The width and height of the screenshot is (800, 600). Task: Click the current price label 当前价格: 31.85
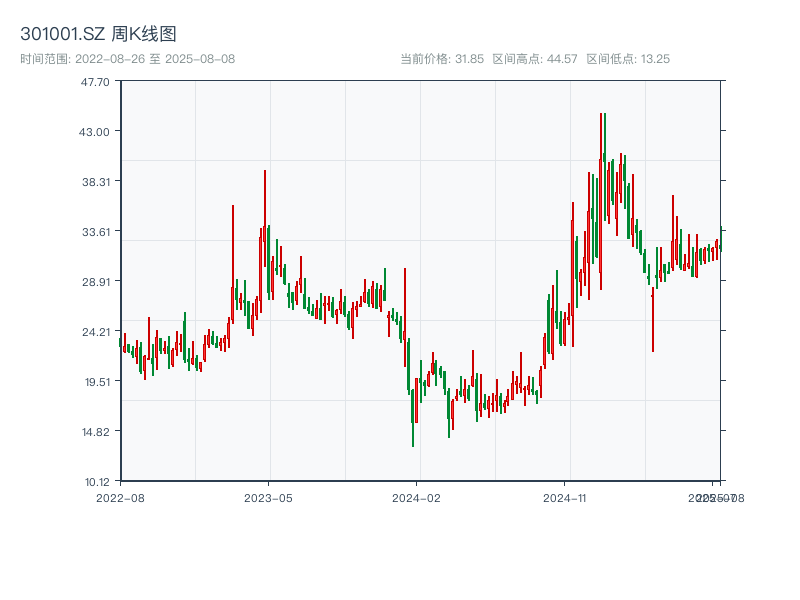tap(442, 59)
